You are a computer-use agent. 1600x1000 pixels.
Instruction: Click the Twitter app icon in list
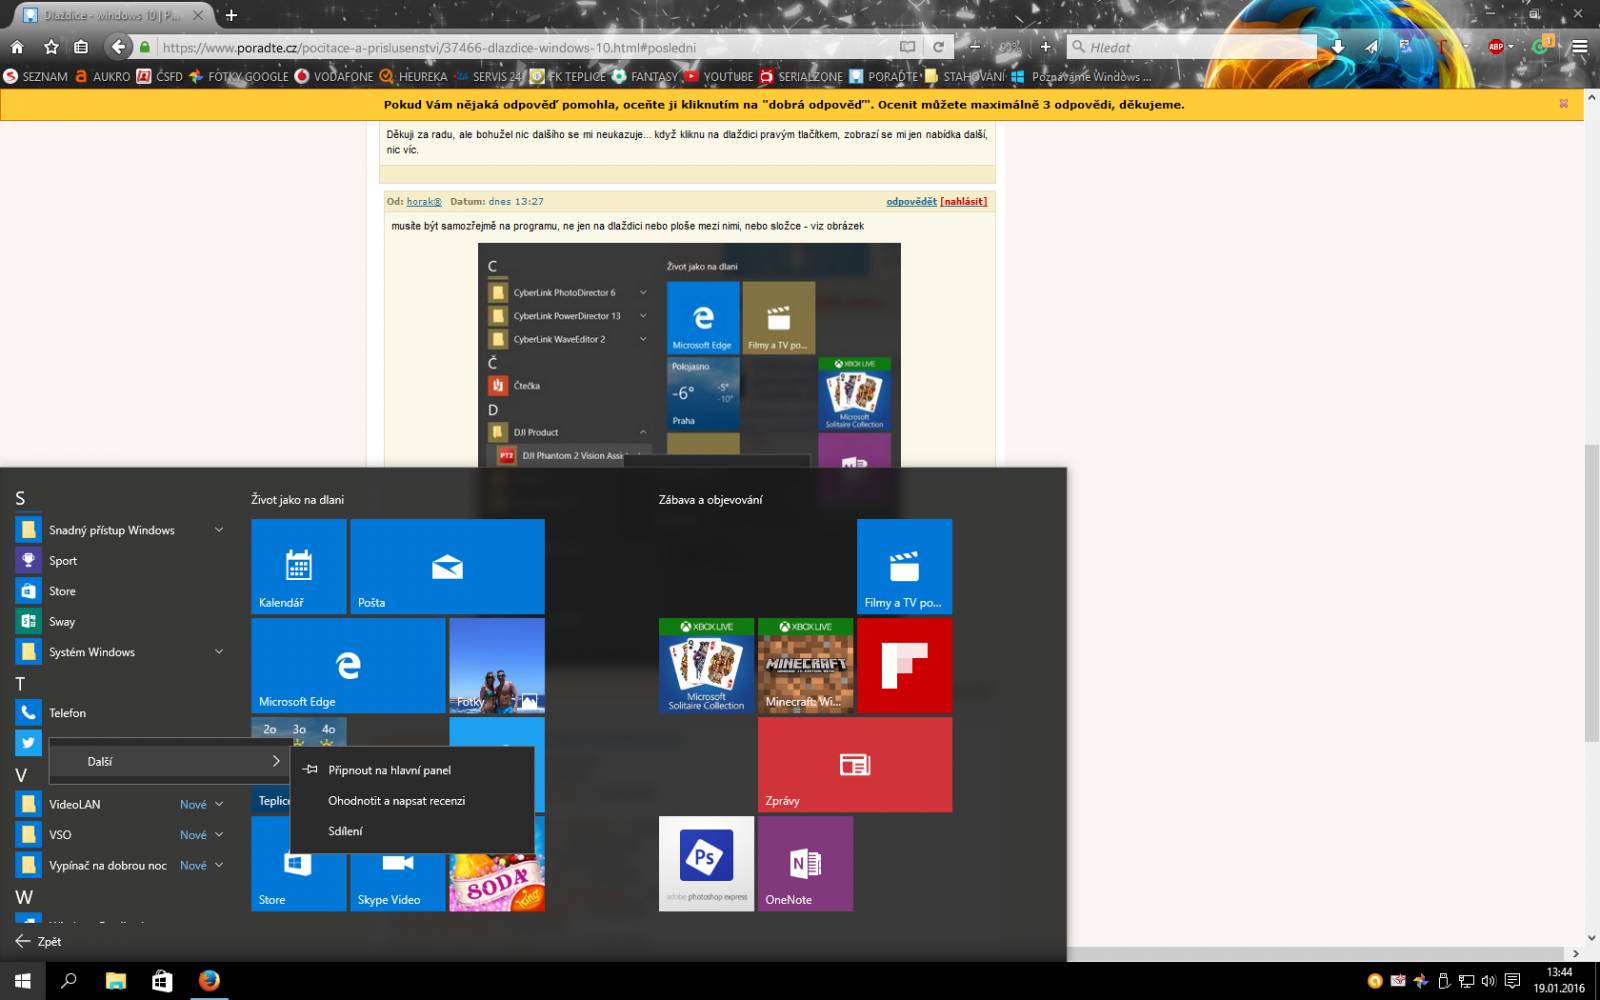click(x=28, y=743)
